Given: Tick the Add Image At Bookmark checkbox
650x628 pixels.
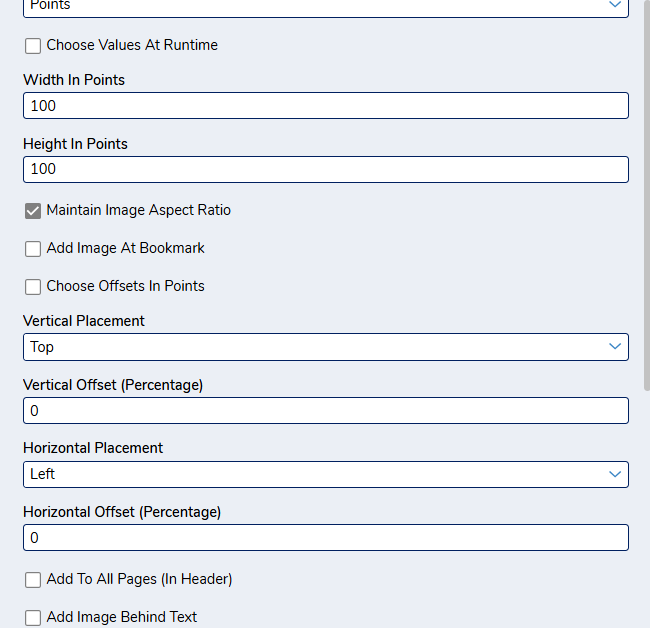Looking at the screenshot, I should click(x=33, y=249).
